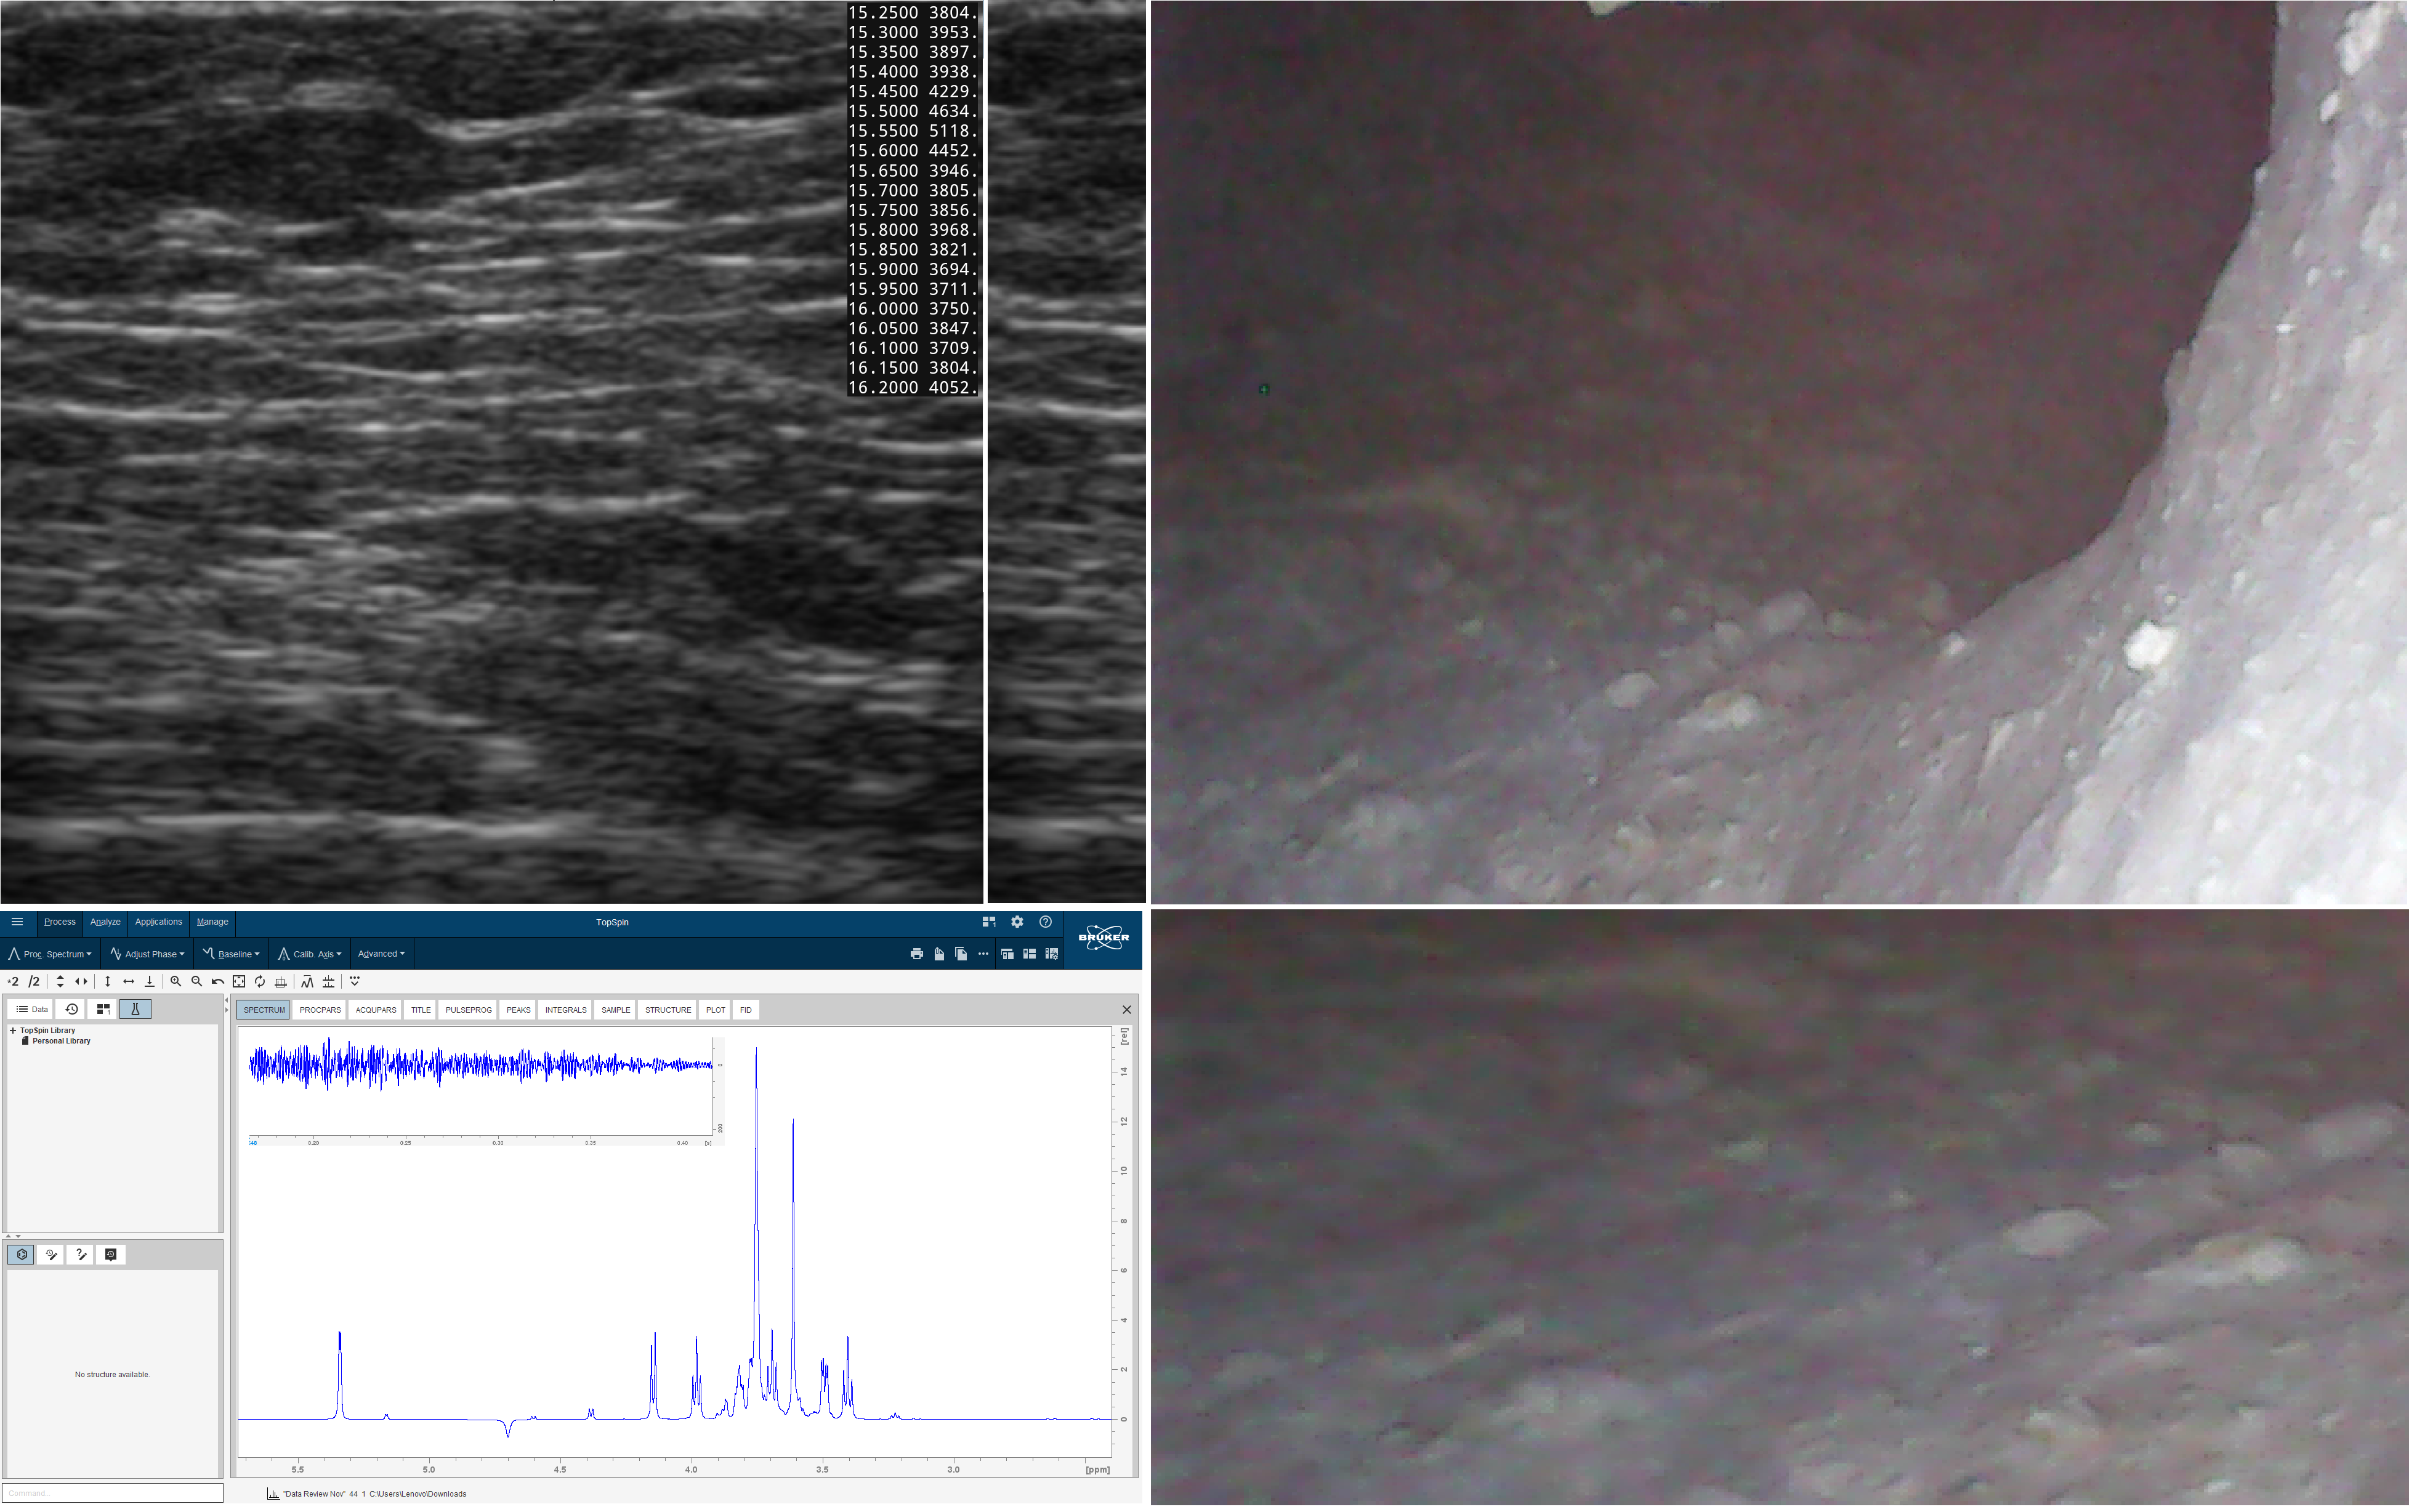This screenshot has height=1512, width=2409.
Task: Click the undo last zoom icon
Action: point(218,982)
